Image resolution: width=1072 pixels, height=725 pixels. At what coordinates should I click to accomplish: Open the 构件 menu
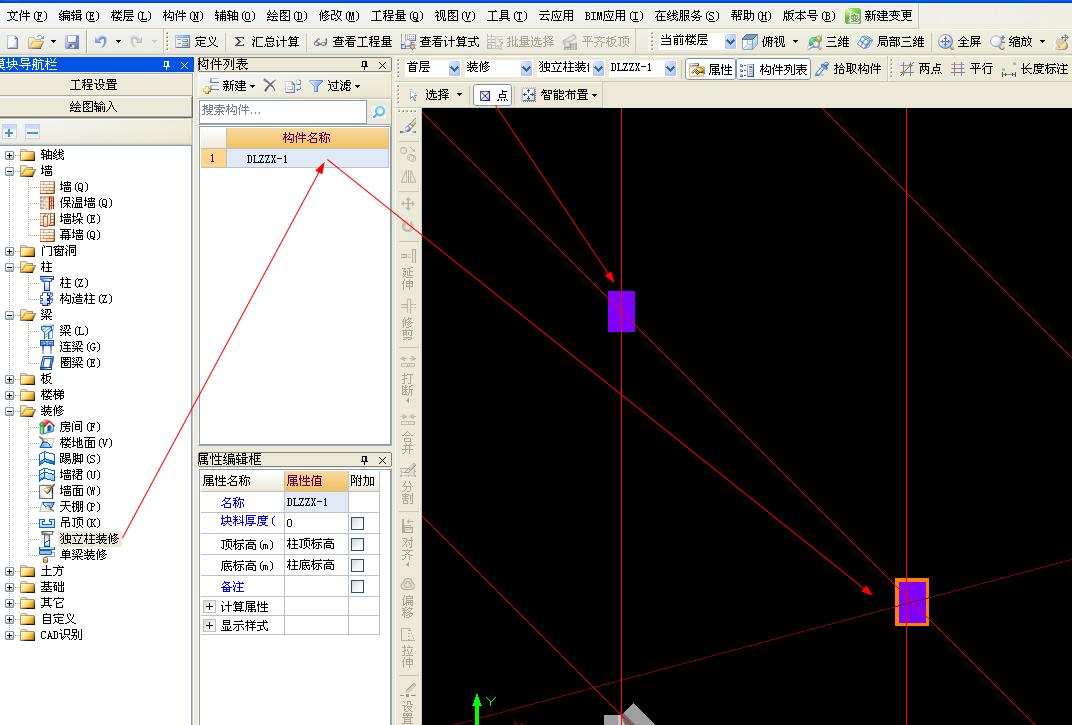click(183, 15)
